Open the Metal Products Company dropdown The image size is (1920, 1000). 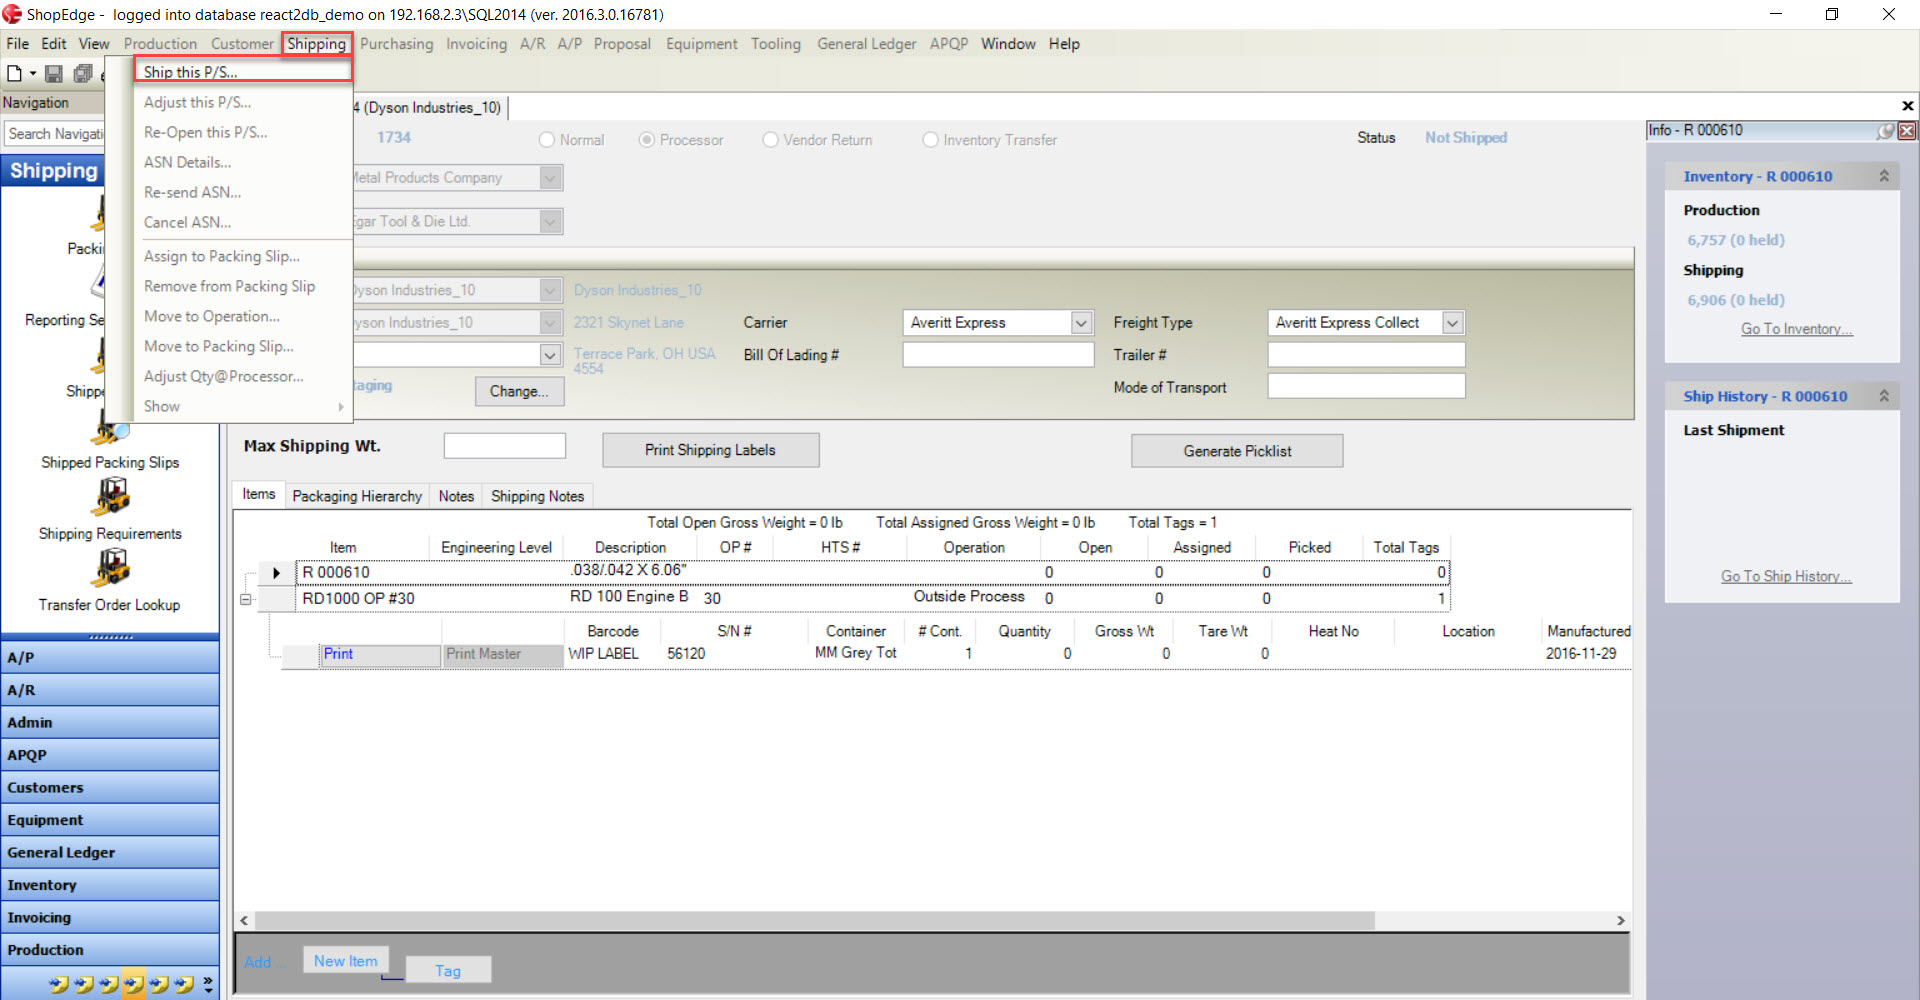(x=550, y=178)
